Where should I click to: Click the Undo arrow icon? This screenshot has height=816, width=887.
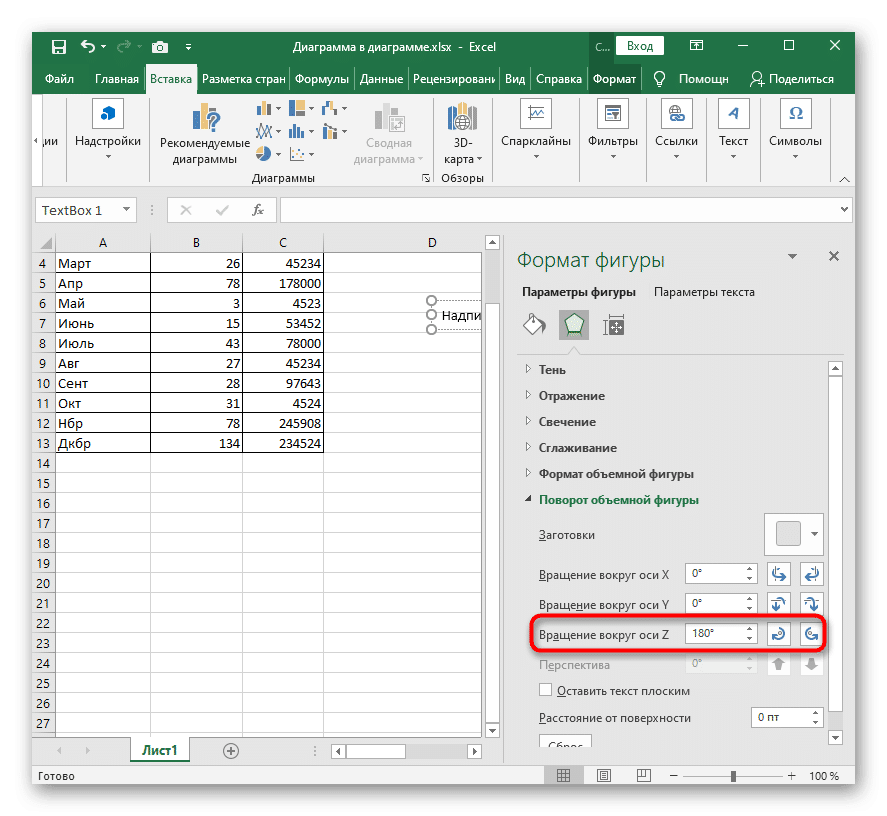tap(88, 46)
